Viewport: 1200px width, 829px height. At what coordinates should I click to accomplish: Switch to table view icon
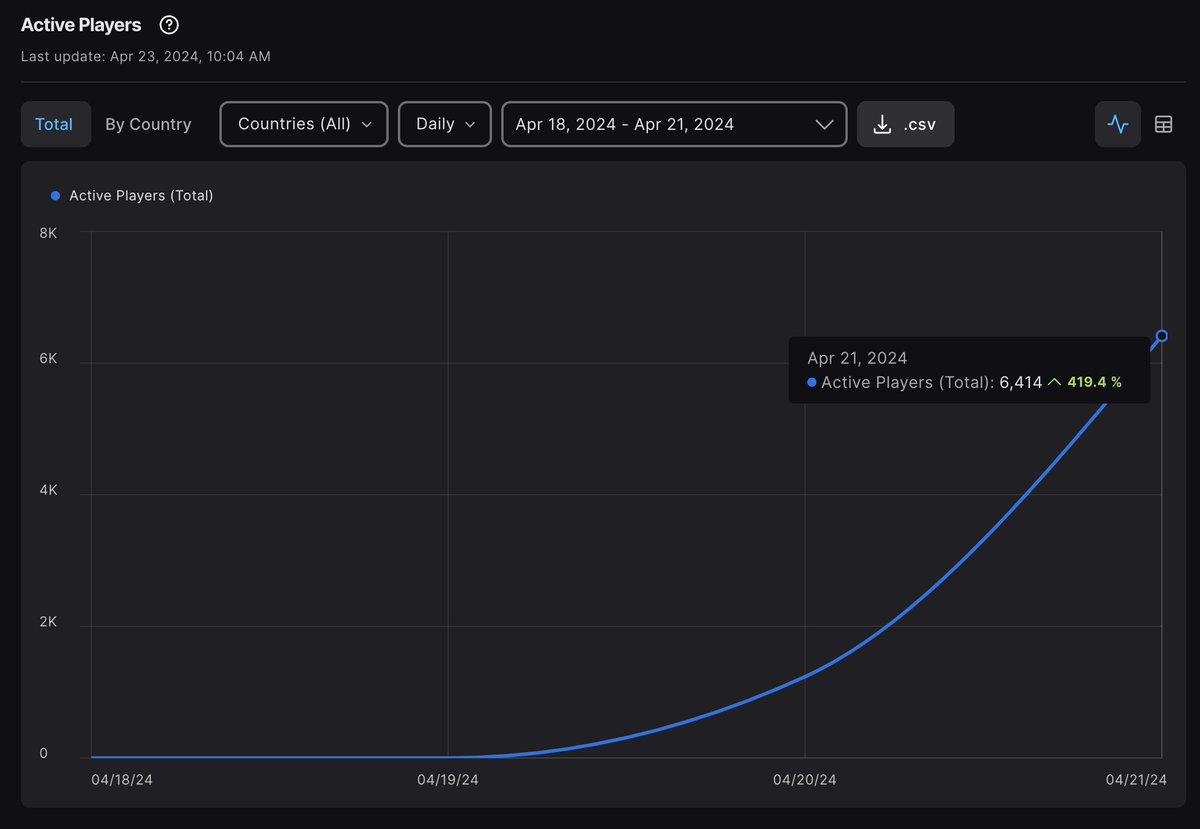click(1163, 124)
